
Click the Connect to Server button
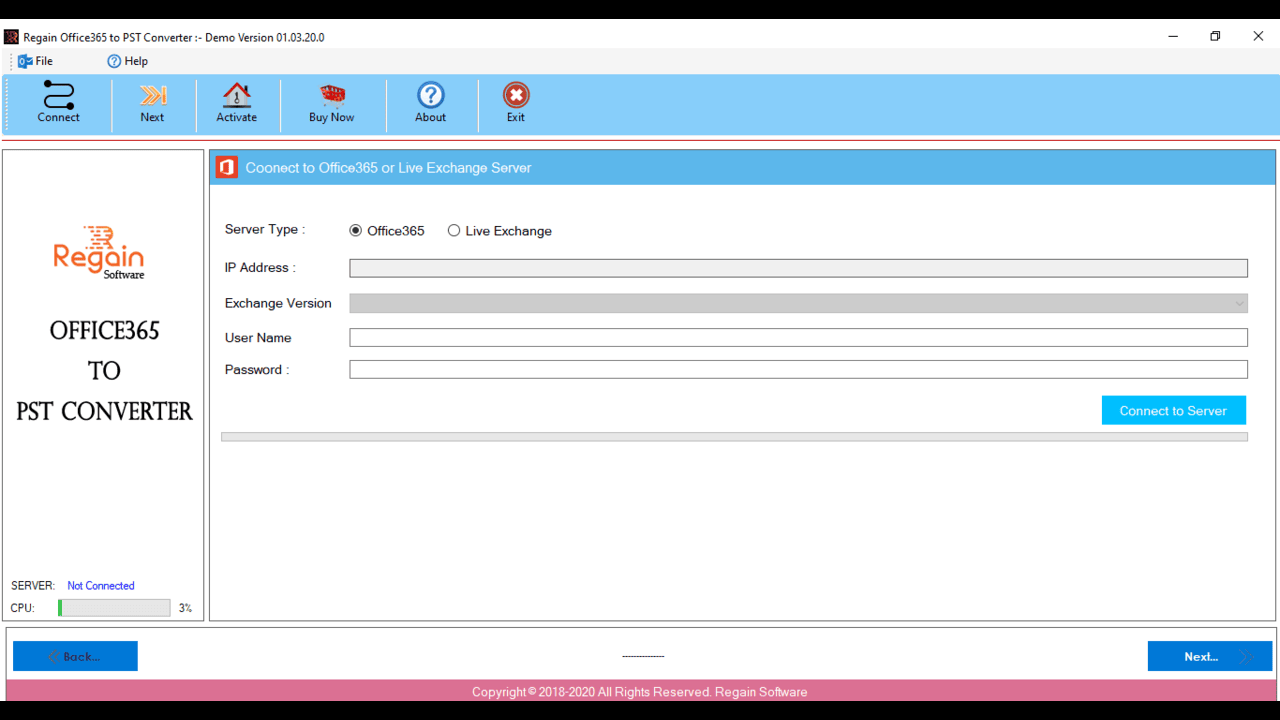(x=1173, y=410)
